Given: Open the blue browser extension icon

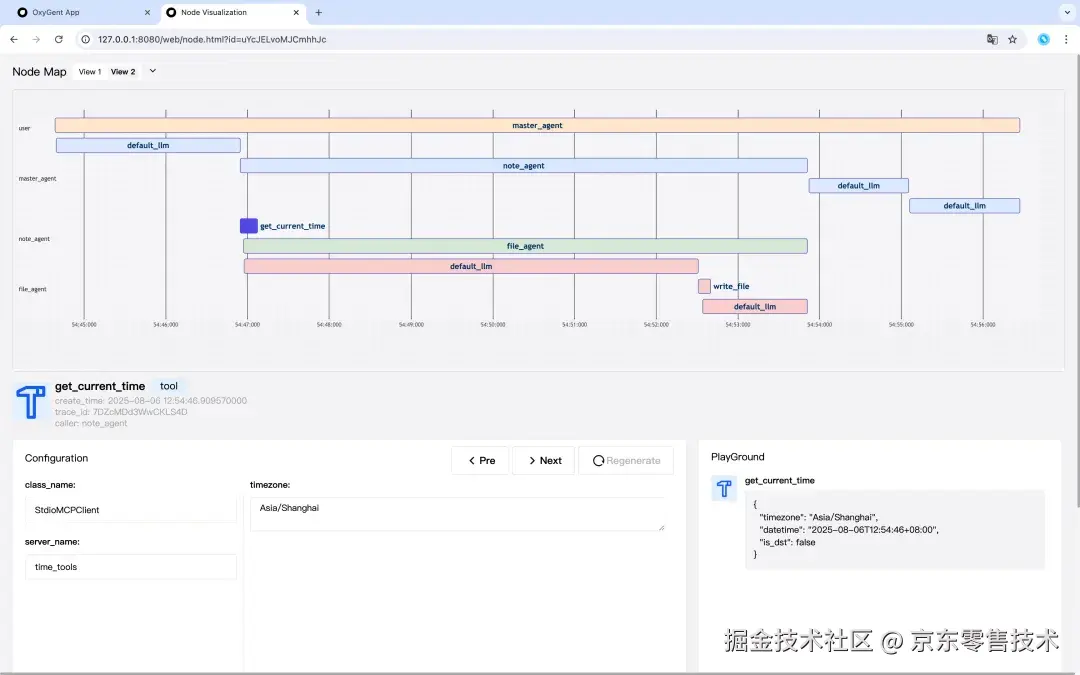Looking at the screenshot, I should click(1043, 39).
